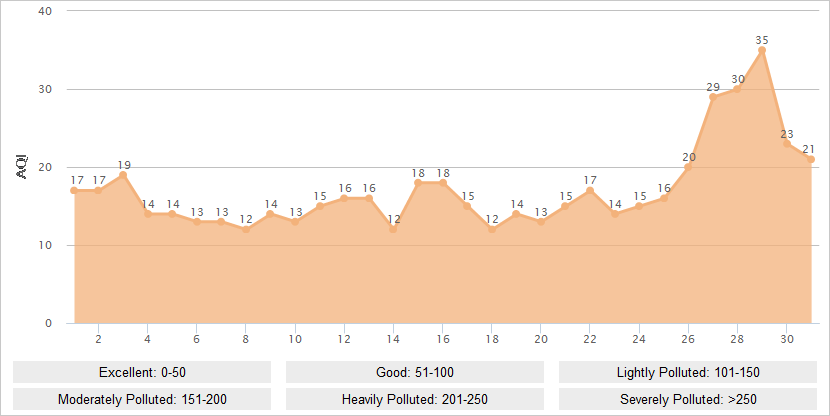This screenshot has width=830, height=416.
Task: Click the x-axis label 28
Action: [737, 339]
